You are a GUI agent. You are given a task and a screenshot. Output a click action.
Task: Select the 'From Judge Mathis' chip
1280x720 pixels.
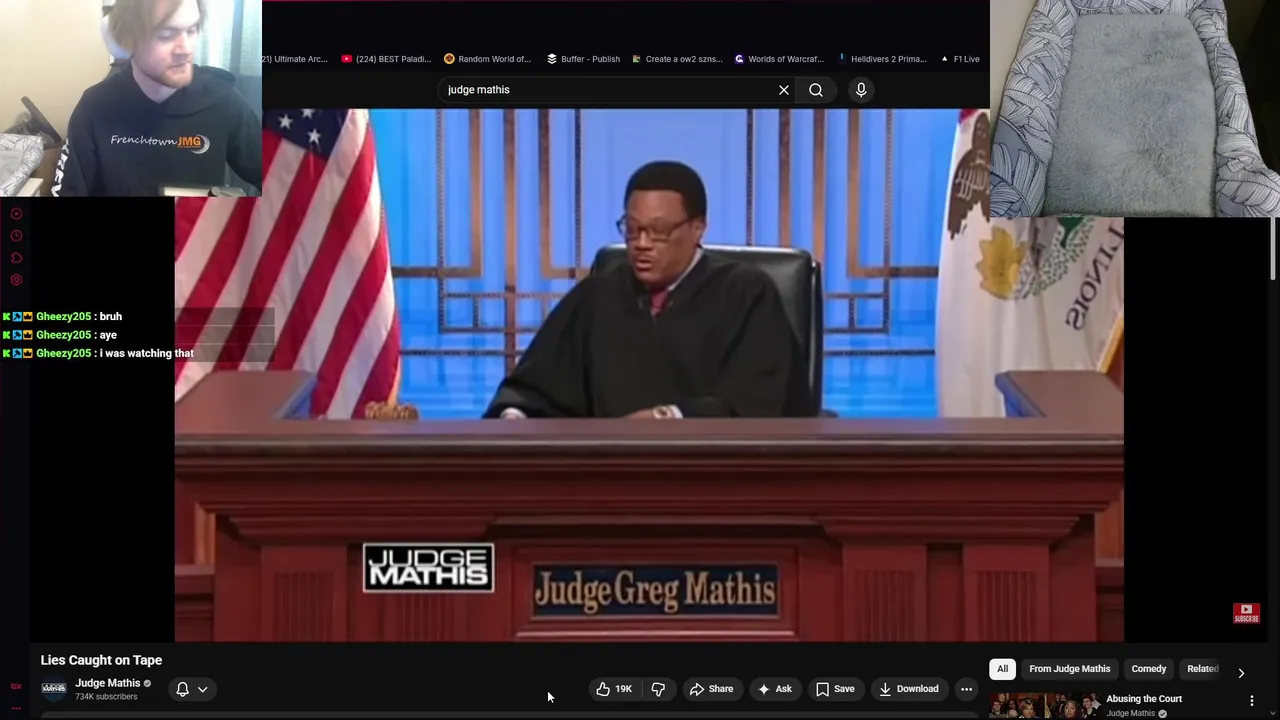[x=1069, y=669]
